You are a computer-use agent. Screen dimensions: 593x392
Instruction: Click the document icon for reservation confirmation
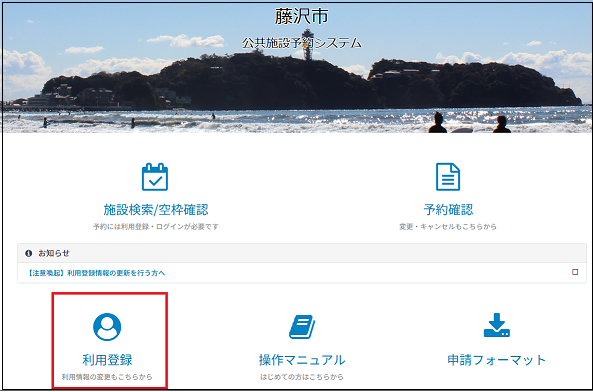[448, 177]
